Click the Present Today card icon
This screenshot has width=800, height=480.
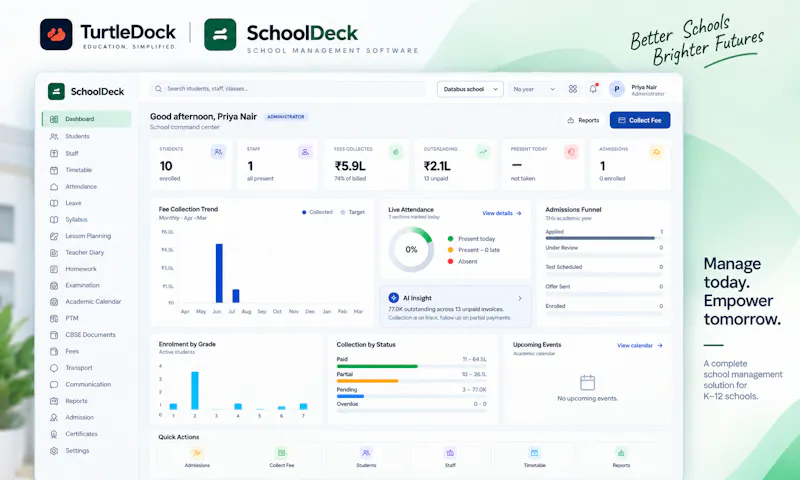pos(571,152)
